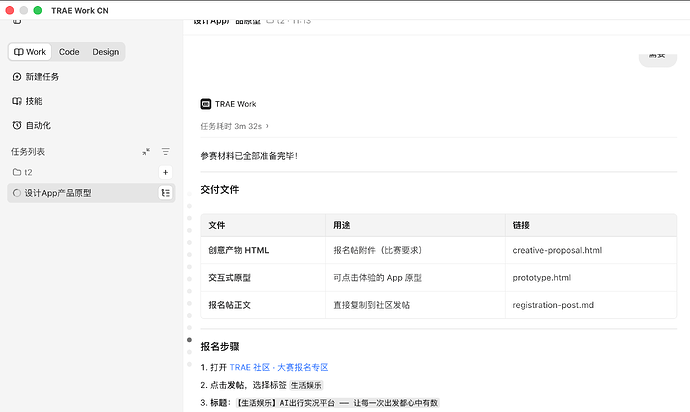Click the t2 folder icon
The height and width of the screenshot is (412, 690).
pyautogui.click(x=17, y=172)
